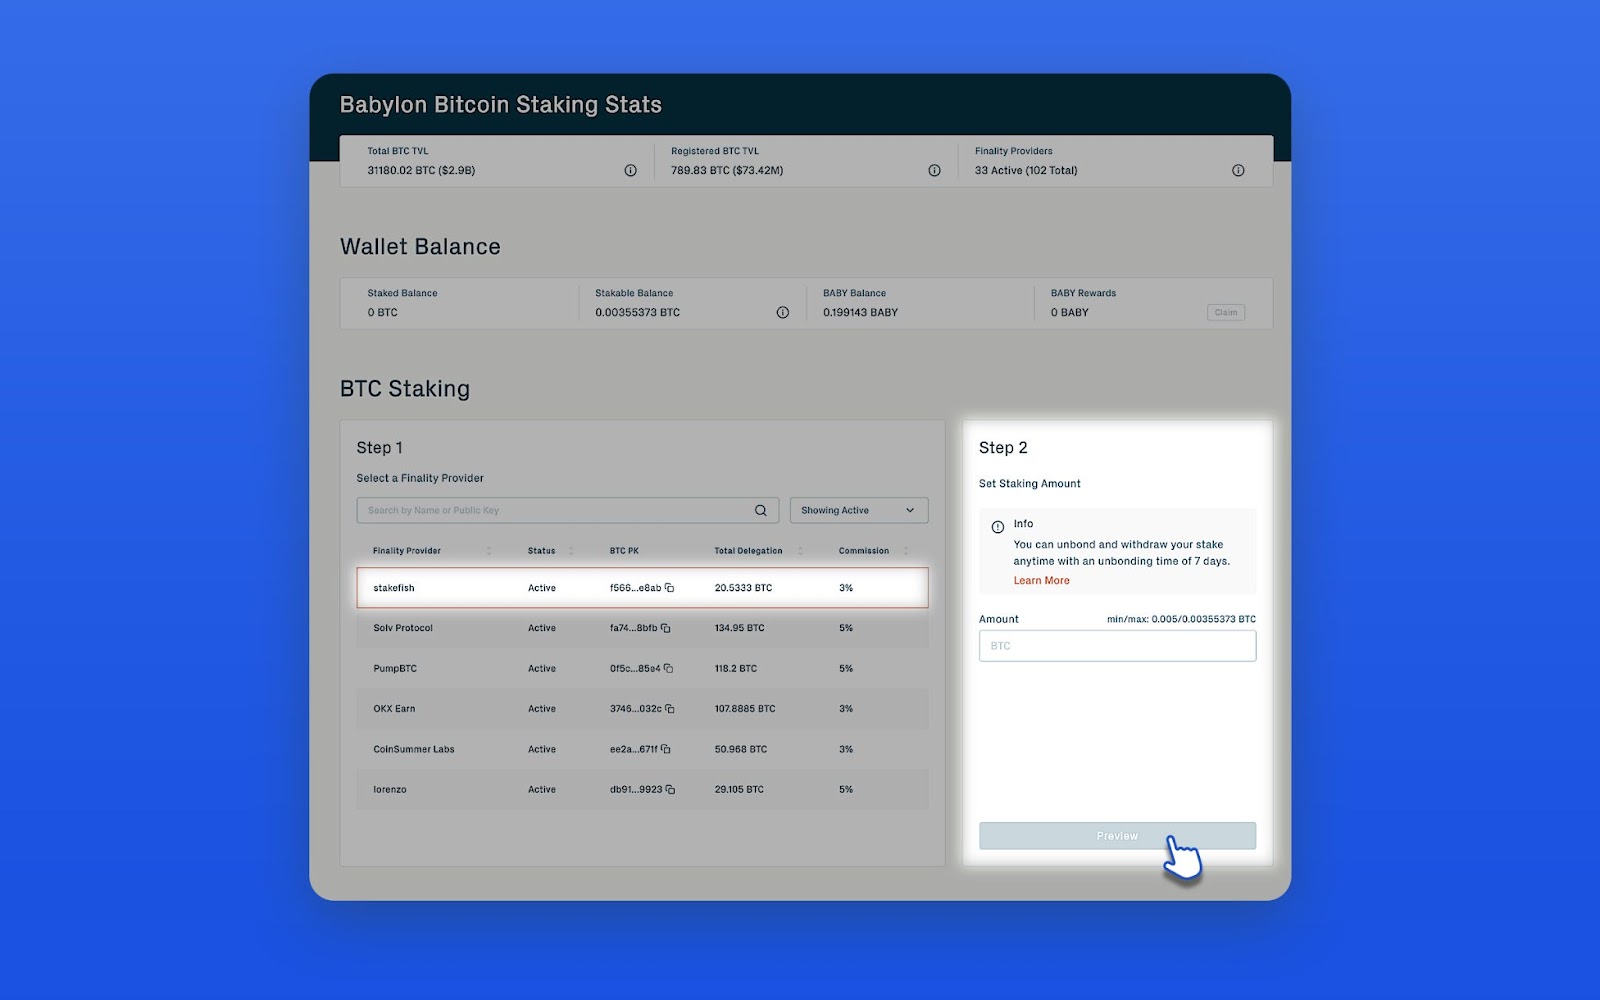Sort the table by Total Delegation

[800, 550]
